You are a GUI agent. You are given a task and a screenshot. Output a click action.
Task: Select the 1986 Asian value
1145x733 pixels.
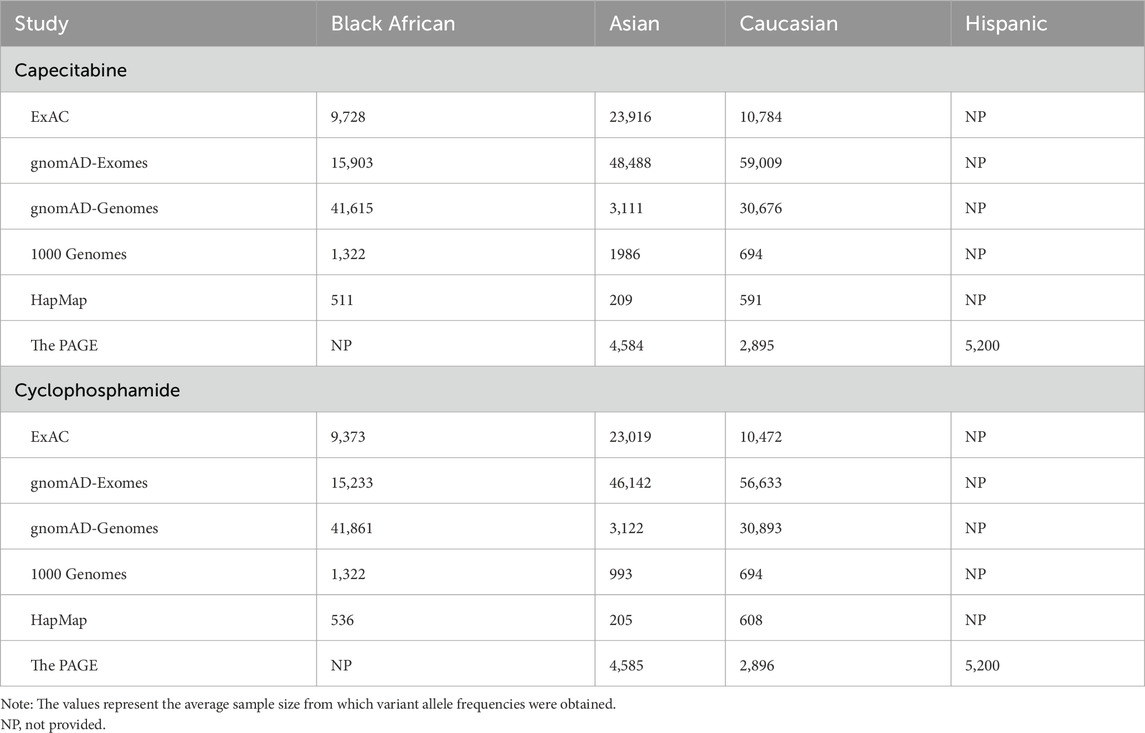(625, 254)
